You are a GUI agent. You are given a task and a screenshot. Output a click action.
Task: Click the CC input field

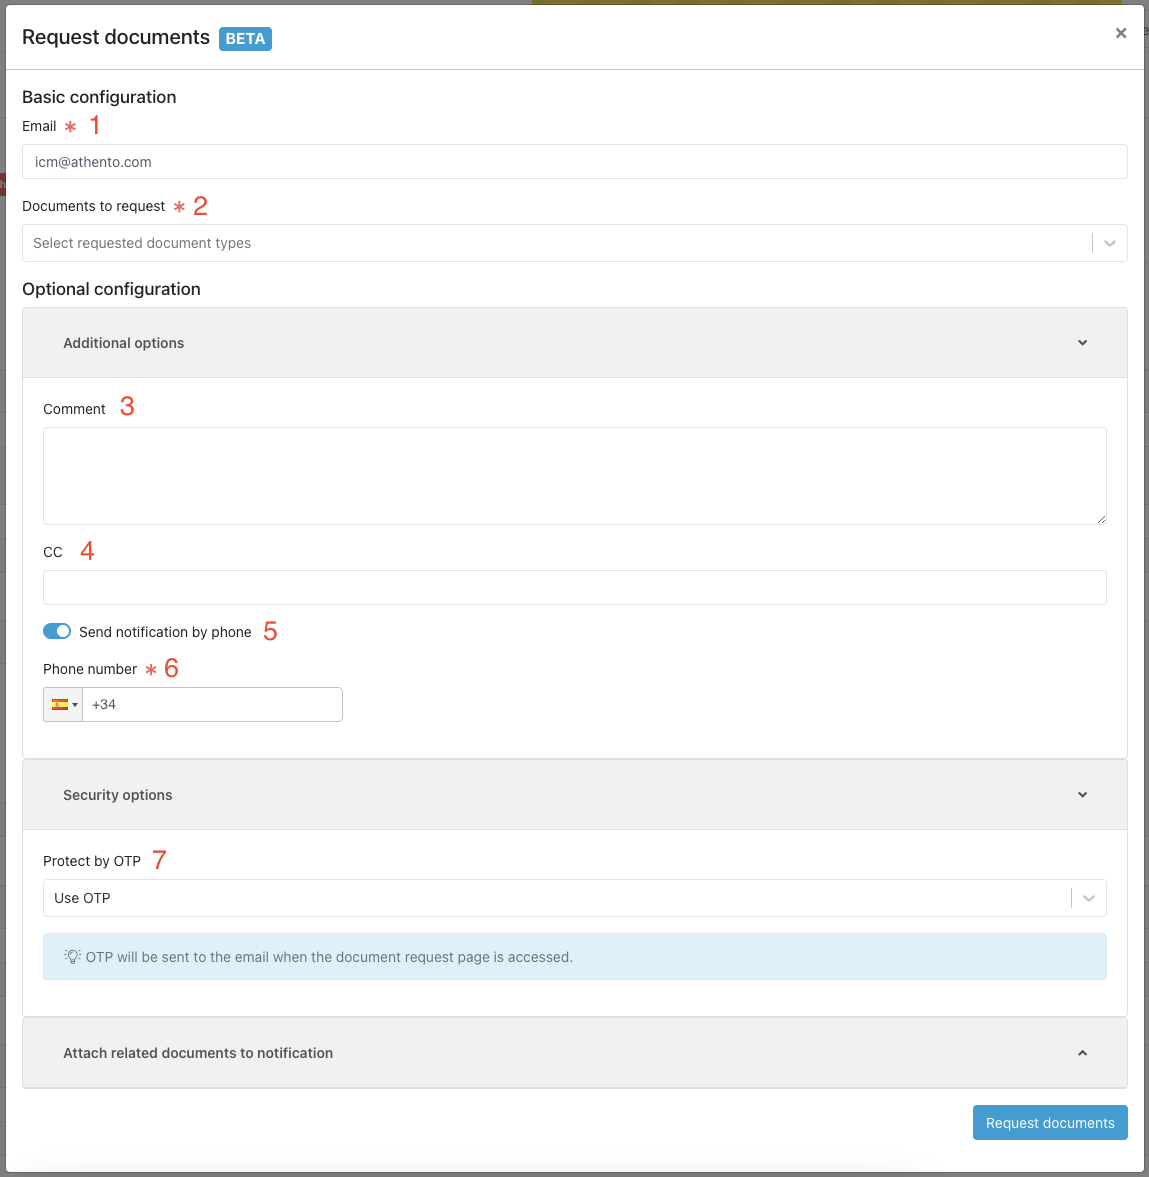(574, 588)
